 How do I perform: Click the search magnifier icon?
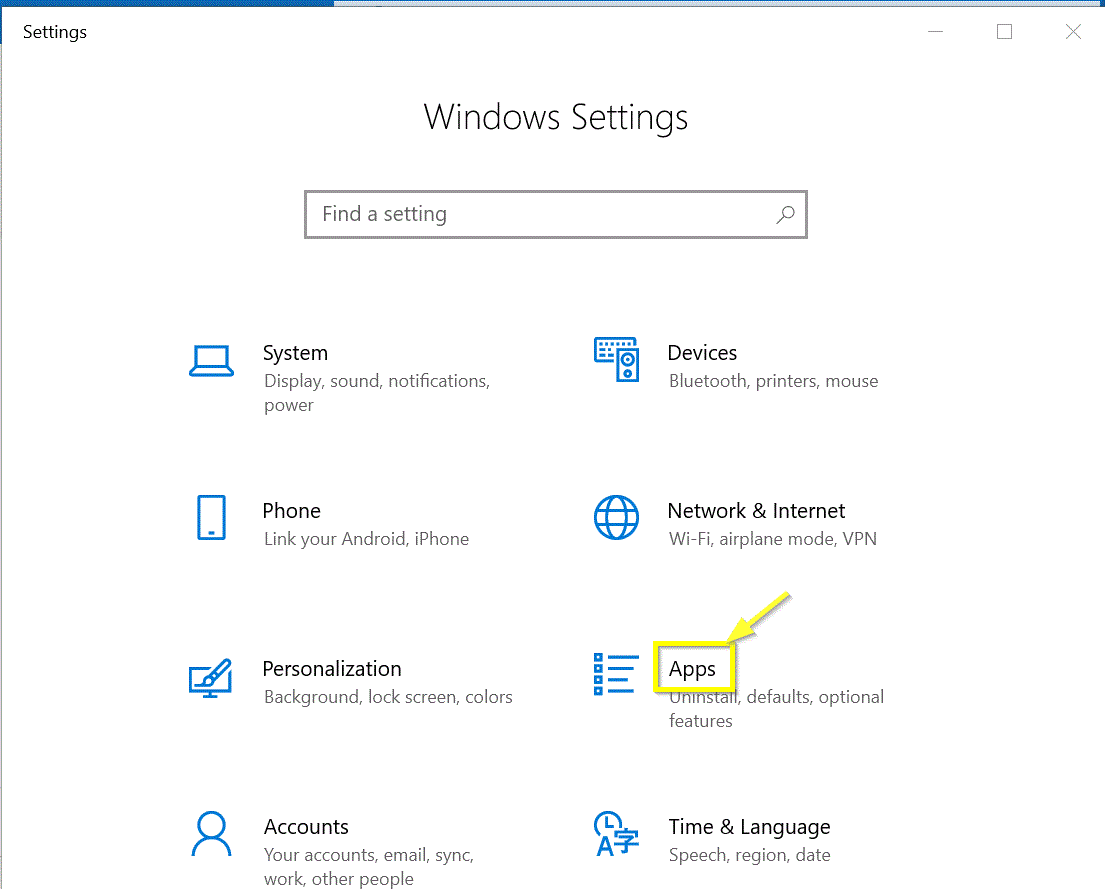(x=785, y=214)
